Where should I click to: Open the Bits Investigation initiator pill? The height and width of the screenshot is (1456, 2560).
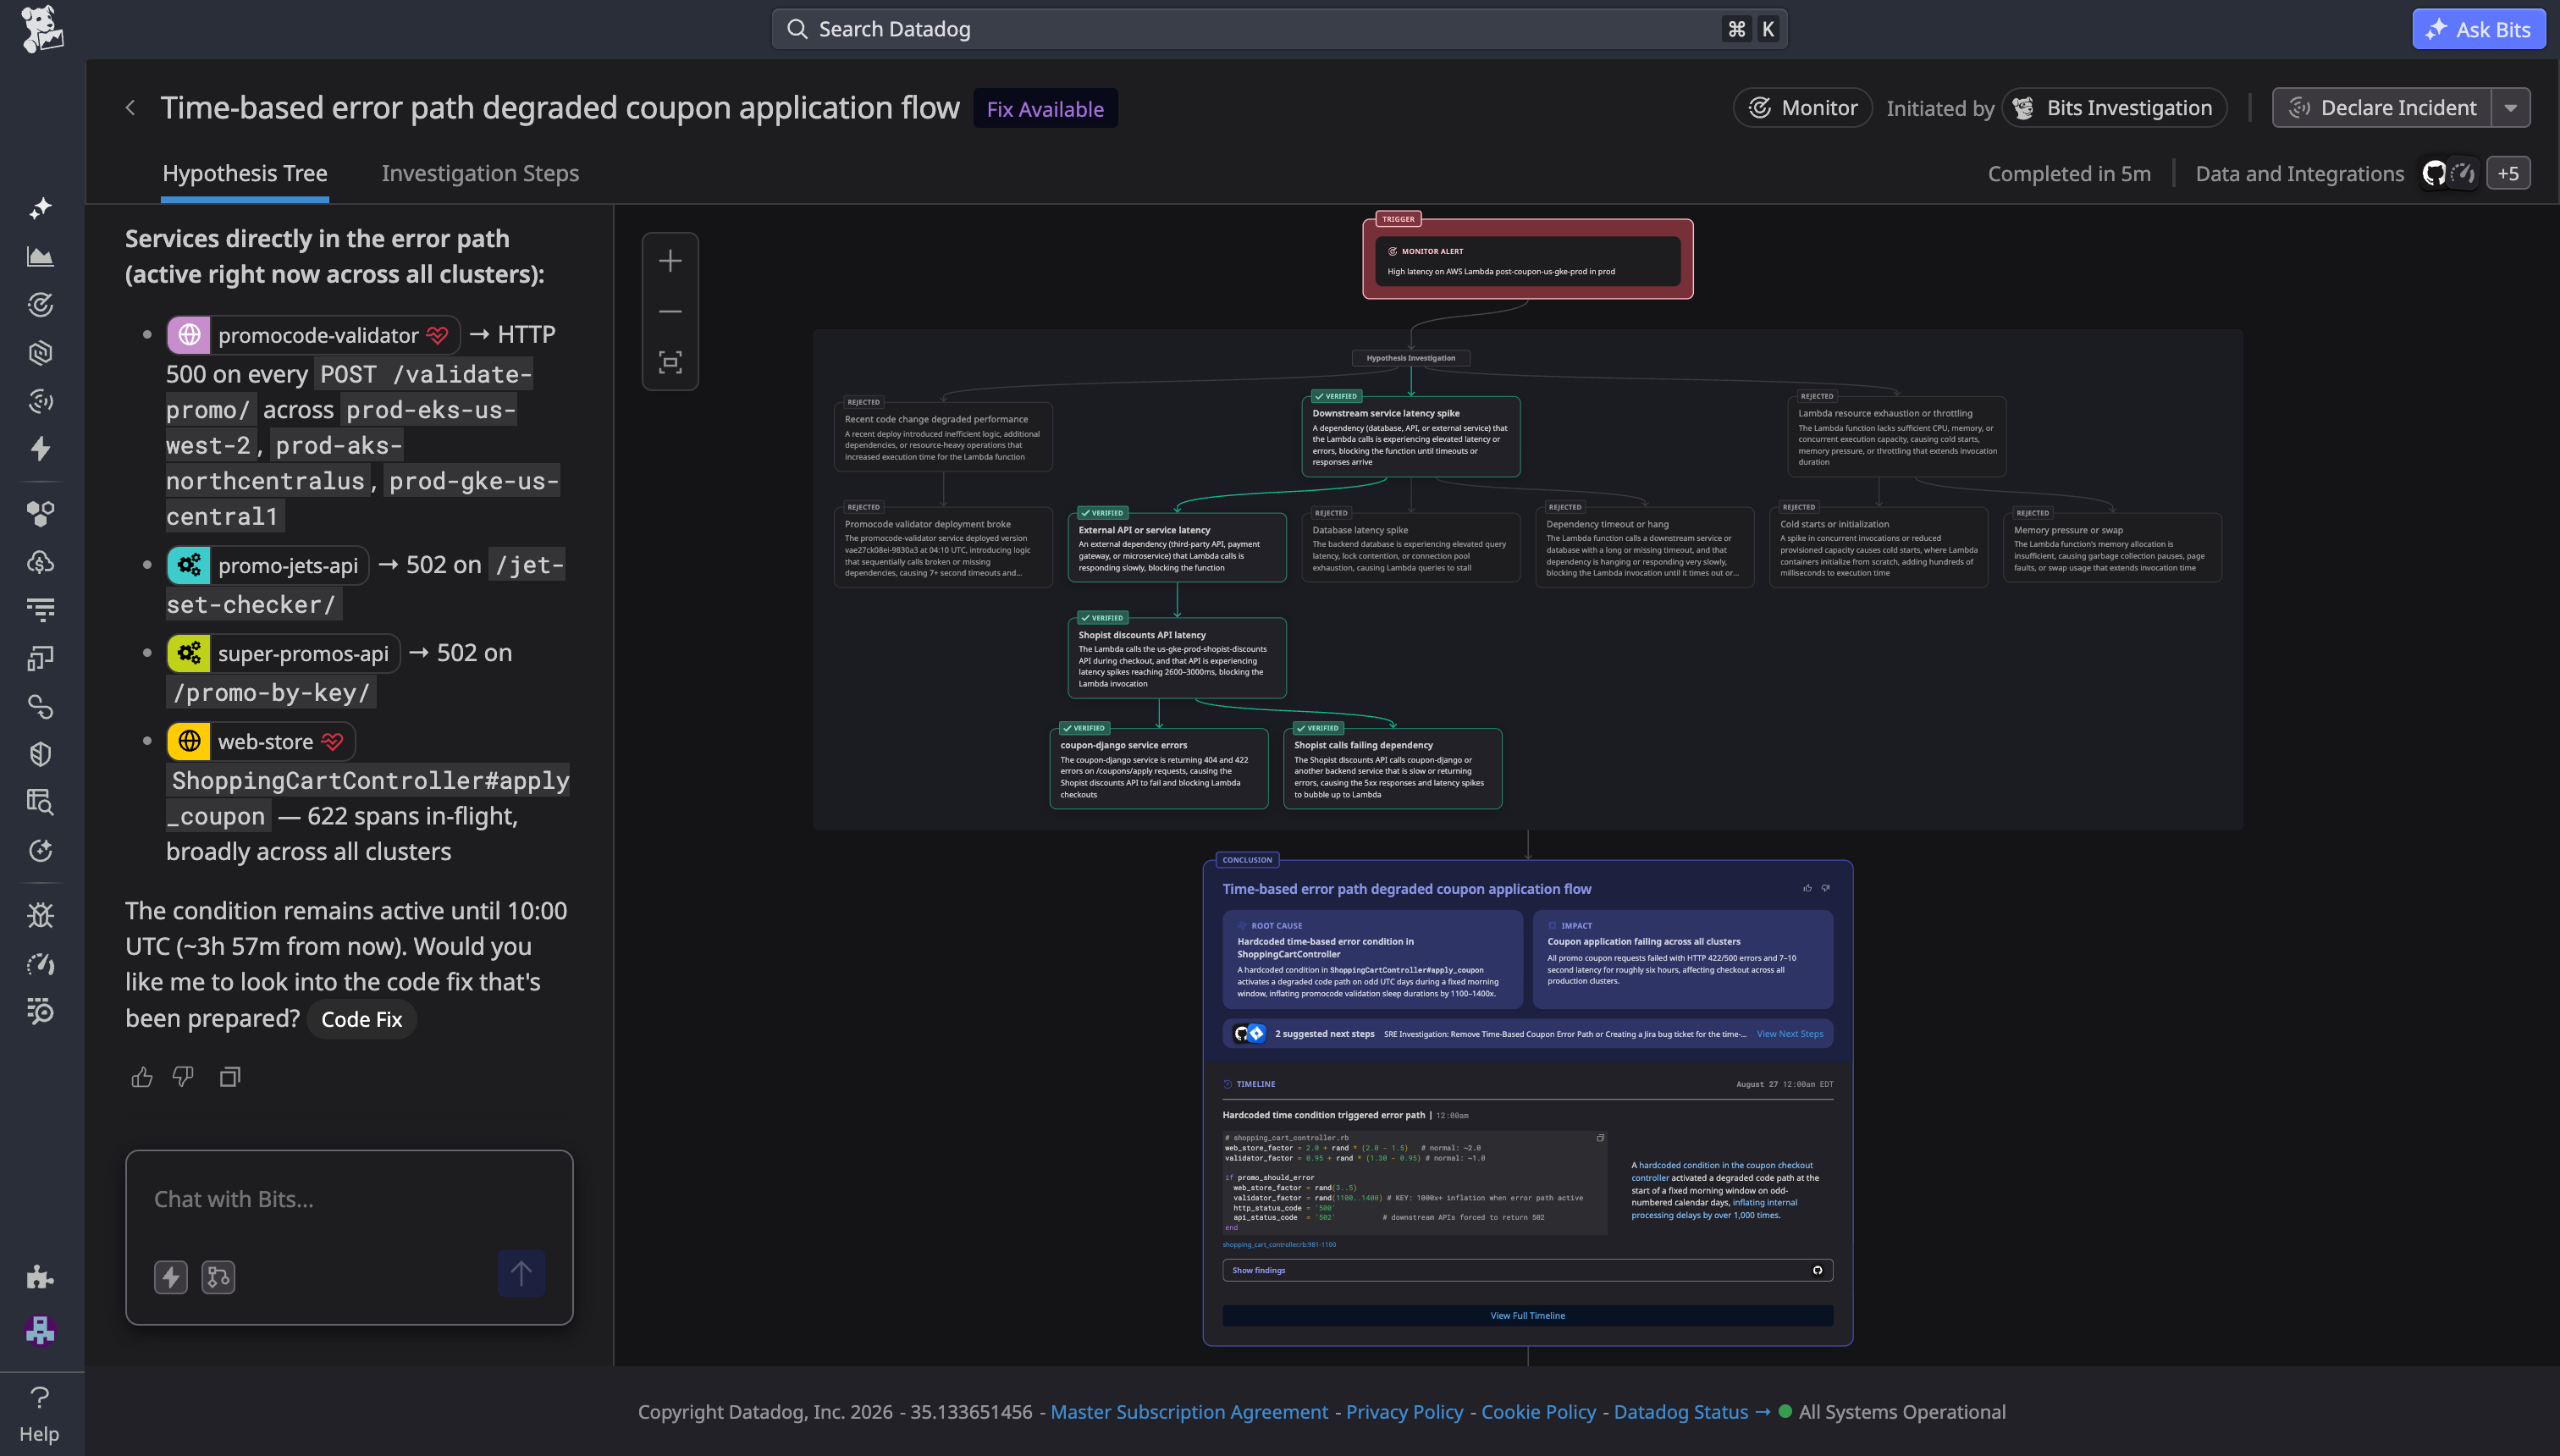(x=2114, y=108)
